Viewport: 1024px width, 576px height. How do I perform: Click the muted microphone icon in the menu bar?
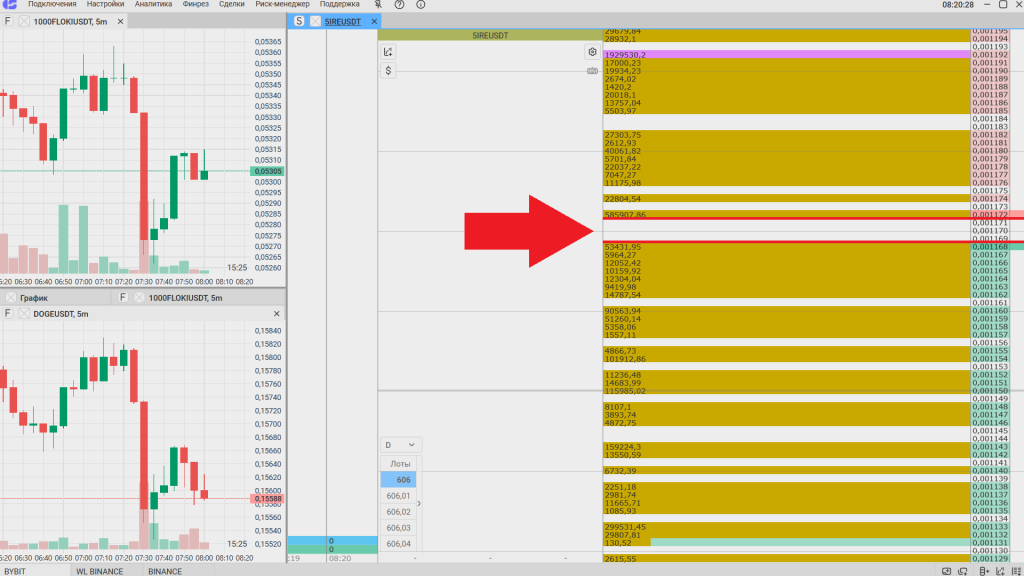click(x=378, y=5)
